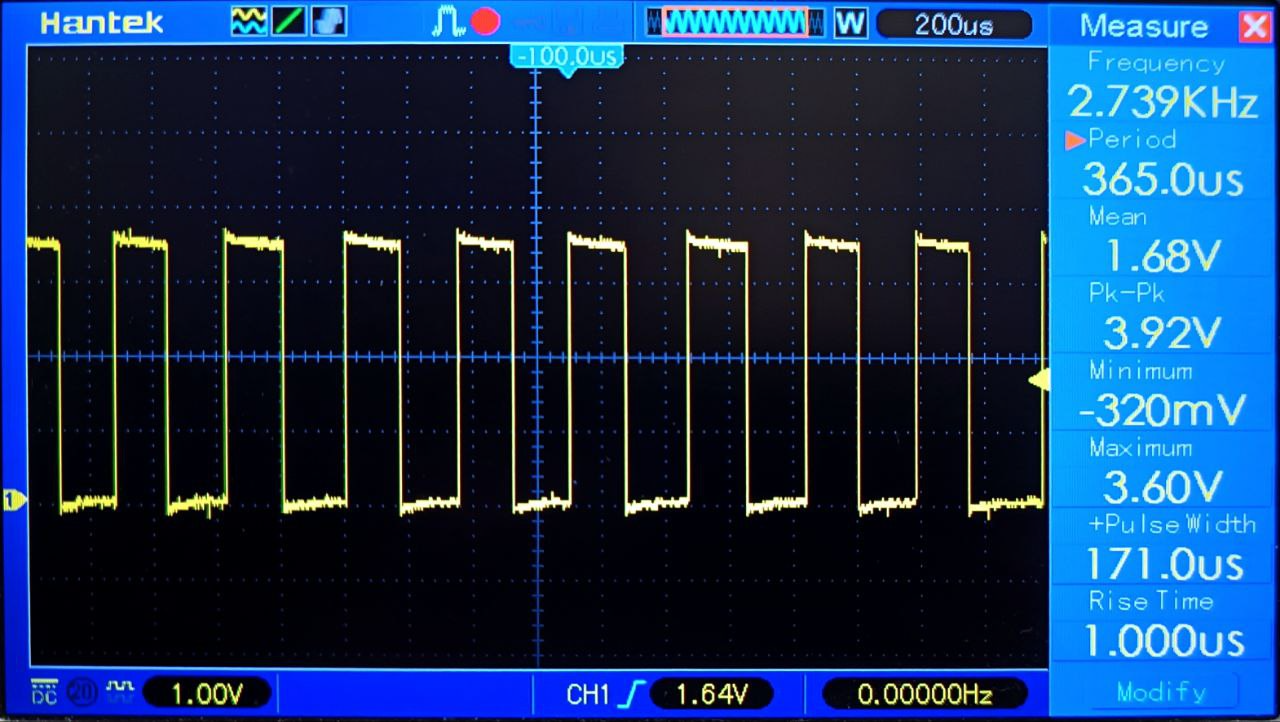
Task: Click the W window mode icon
Action: pos(850,23)
